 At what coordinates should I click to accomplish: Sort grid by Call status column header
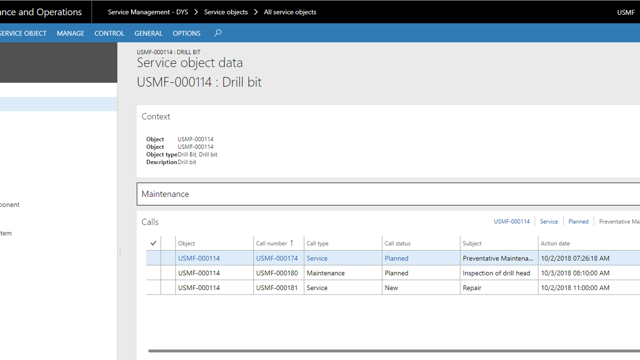click(397, 243)
